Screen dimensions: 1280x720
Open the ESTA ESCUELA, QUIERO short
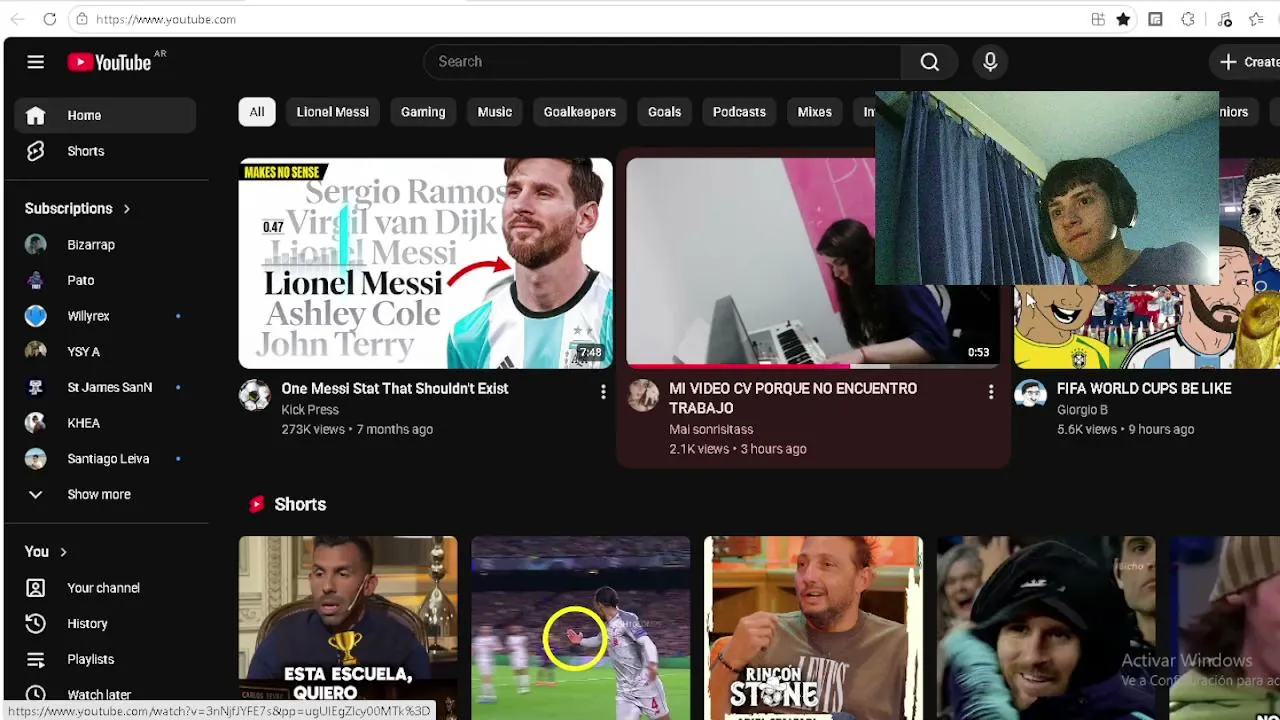pos(348,628)
